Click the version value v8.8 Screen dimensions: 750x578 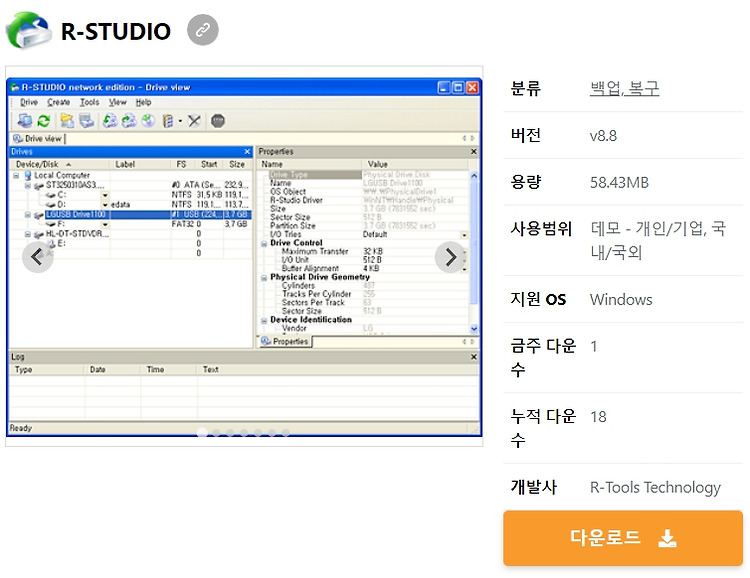pyautogui.click(x=603, y=135)
